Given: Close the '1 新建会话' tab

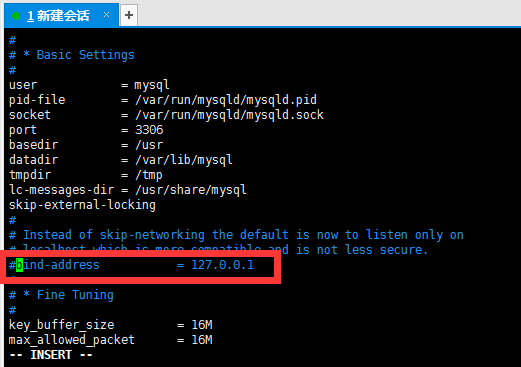Looking at the screenshot, I should [x=106, y=15].
